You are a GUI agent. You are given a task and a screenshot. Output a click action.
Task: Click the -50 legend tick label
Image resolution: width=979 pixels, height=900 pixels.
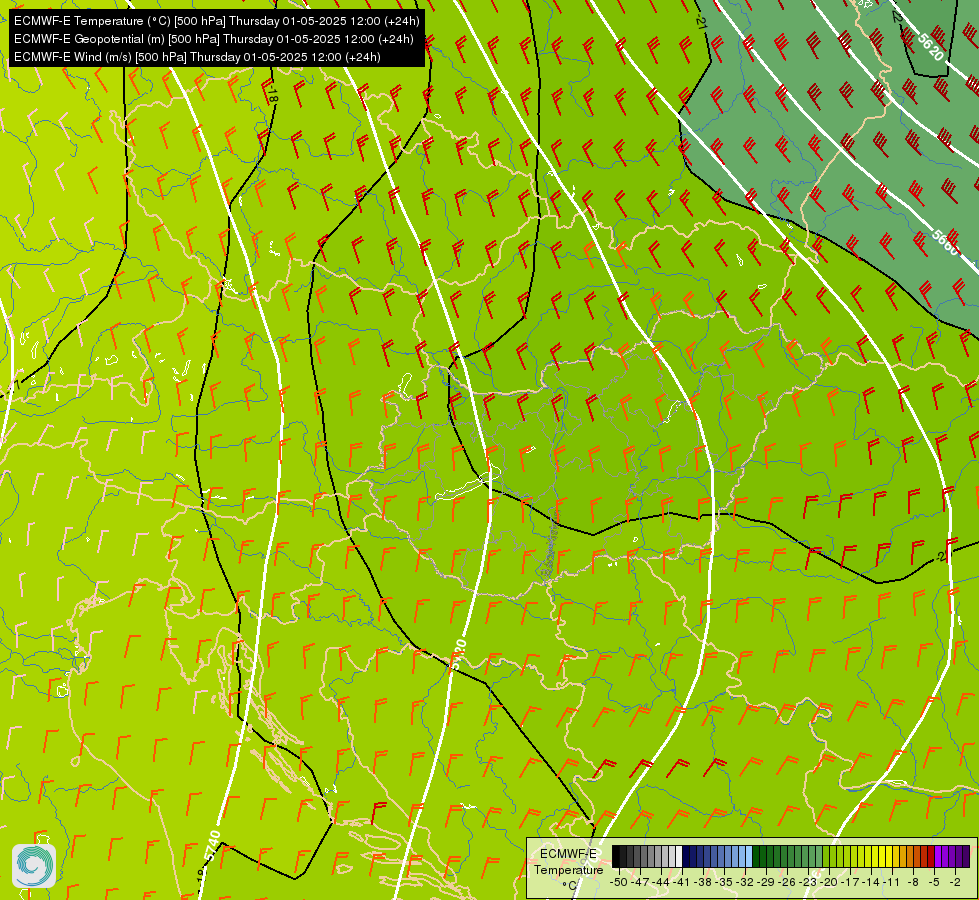pyautogui.click(x=619, y=883)
